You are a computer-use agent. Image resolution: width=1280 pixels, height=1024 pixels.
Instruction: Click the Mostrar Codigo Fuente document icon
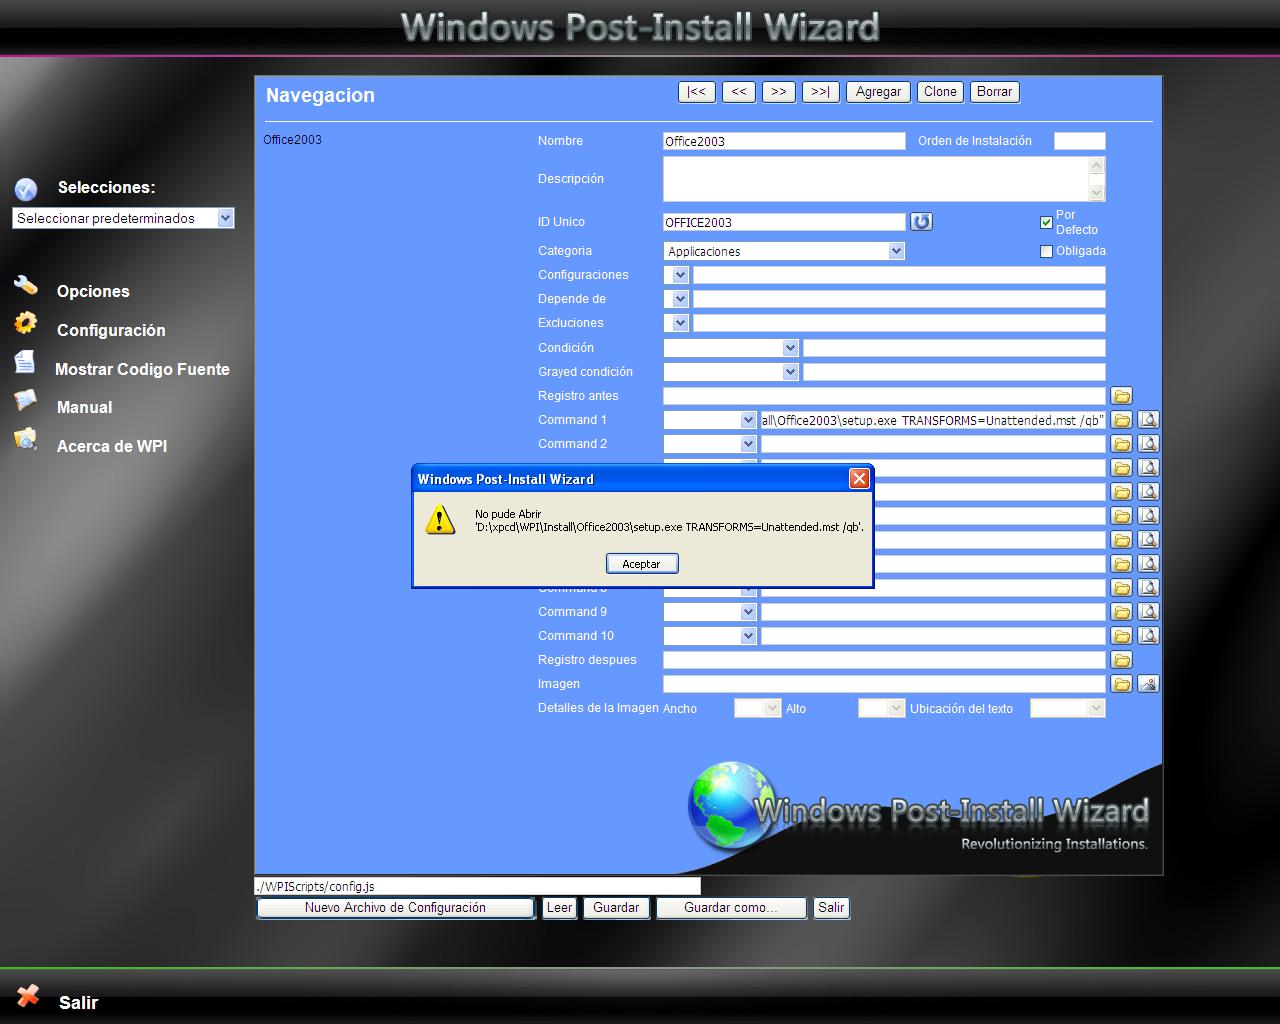click(26, 362)
